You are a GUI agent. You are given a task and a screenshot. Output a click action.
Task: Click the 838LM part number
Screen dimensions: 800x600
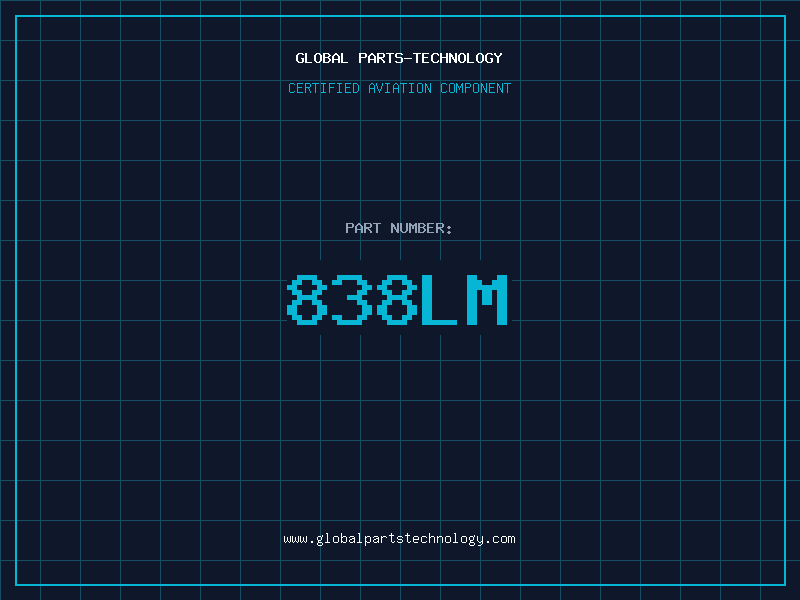tap(397, 299)
